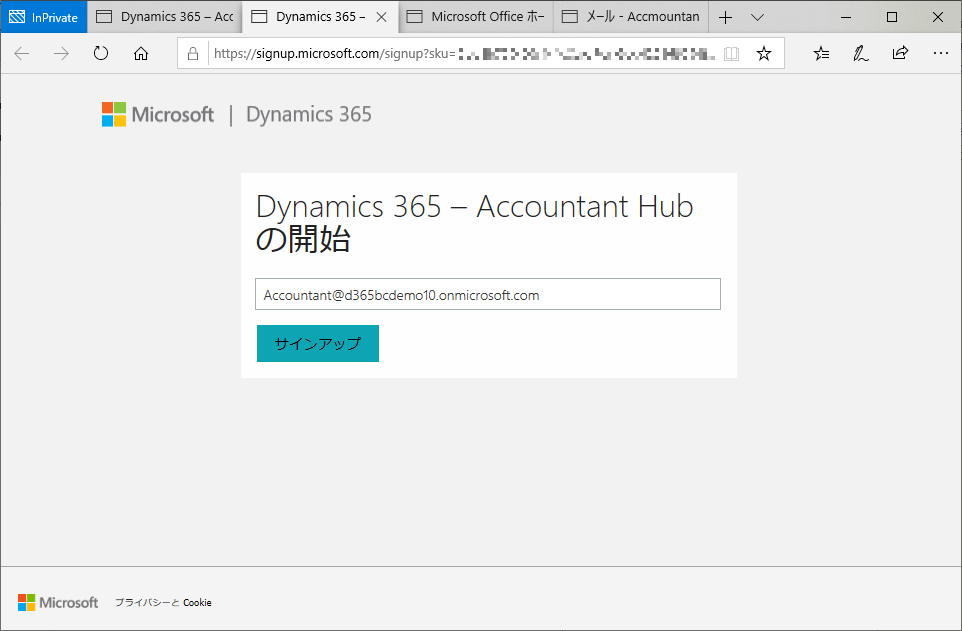Image resolution: width=962 pixels, height=631 pixels.
Task: Open the browser home page
Action: point(141,54)
